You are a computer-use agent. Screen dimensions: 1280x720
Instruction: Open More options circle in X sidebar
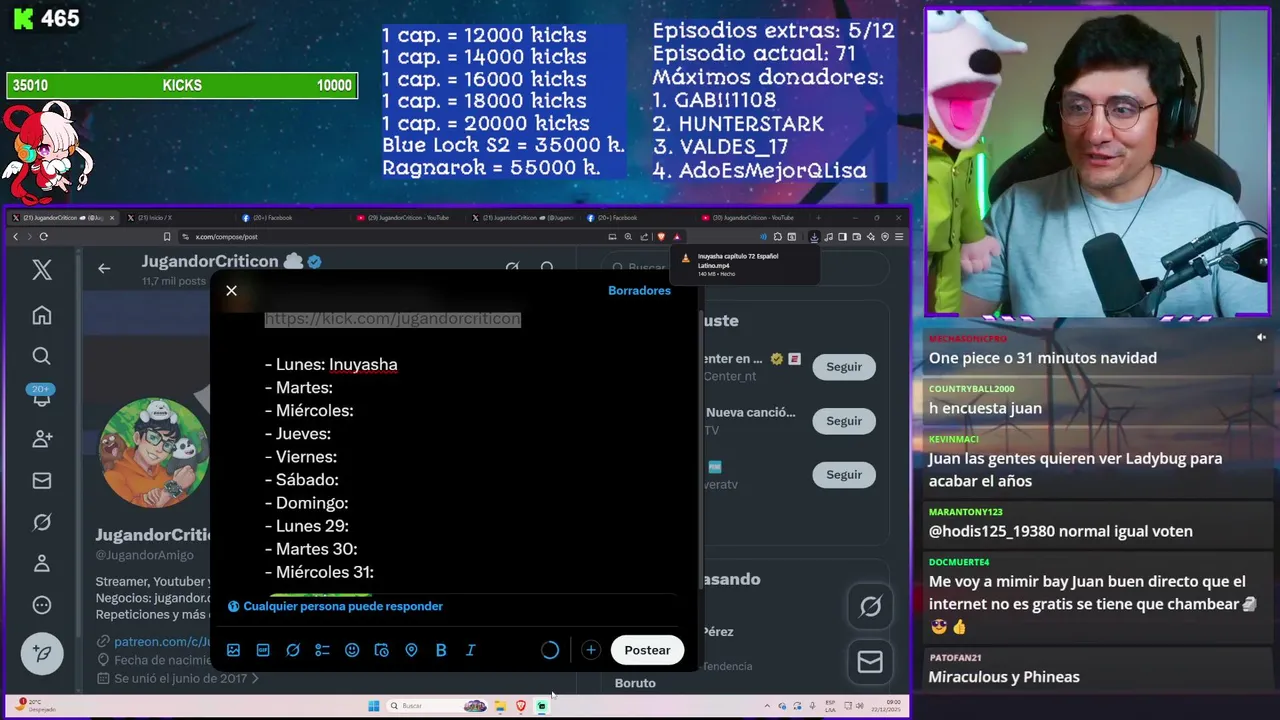[x=42, y=605]
